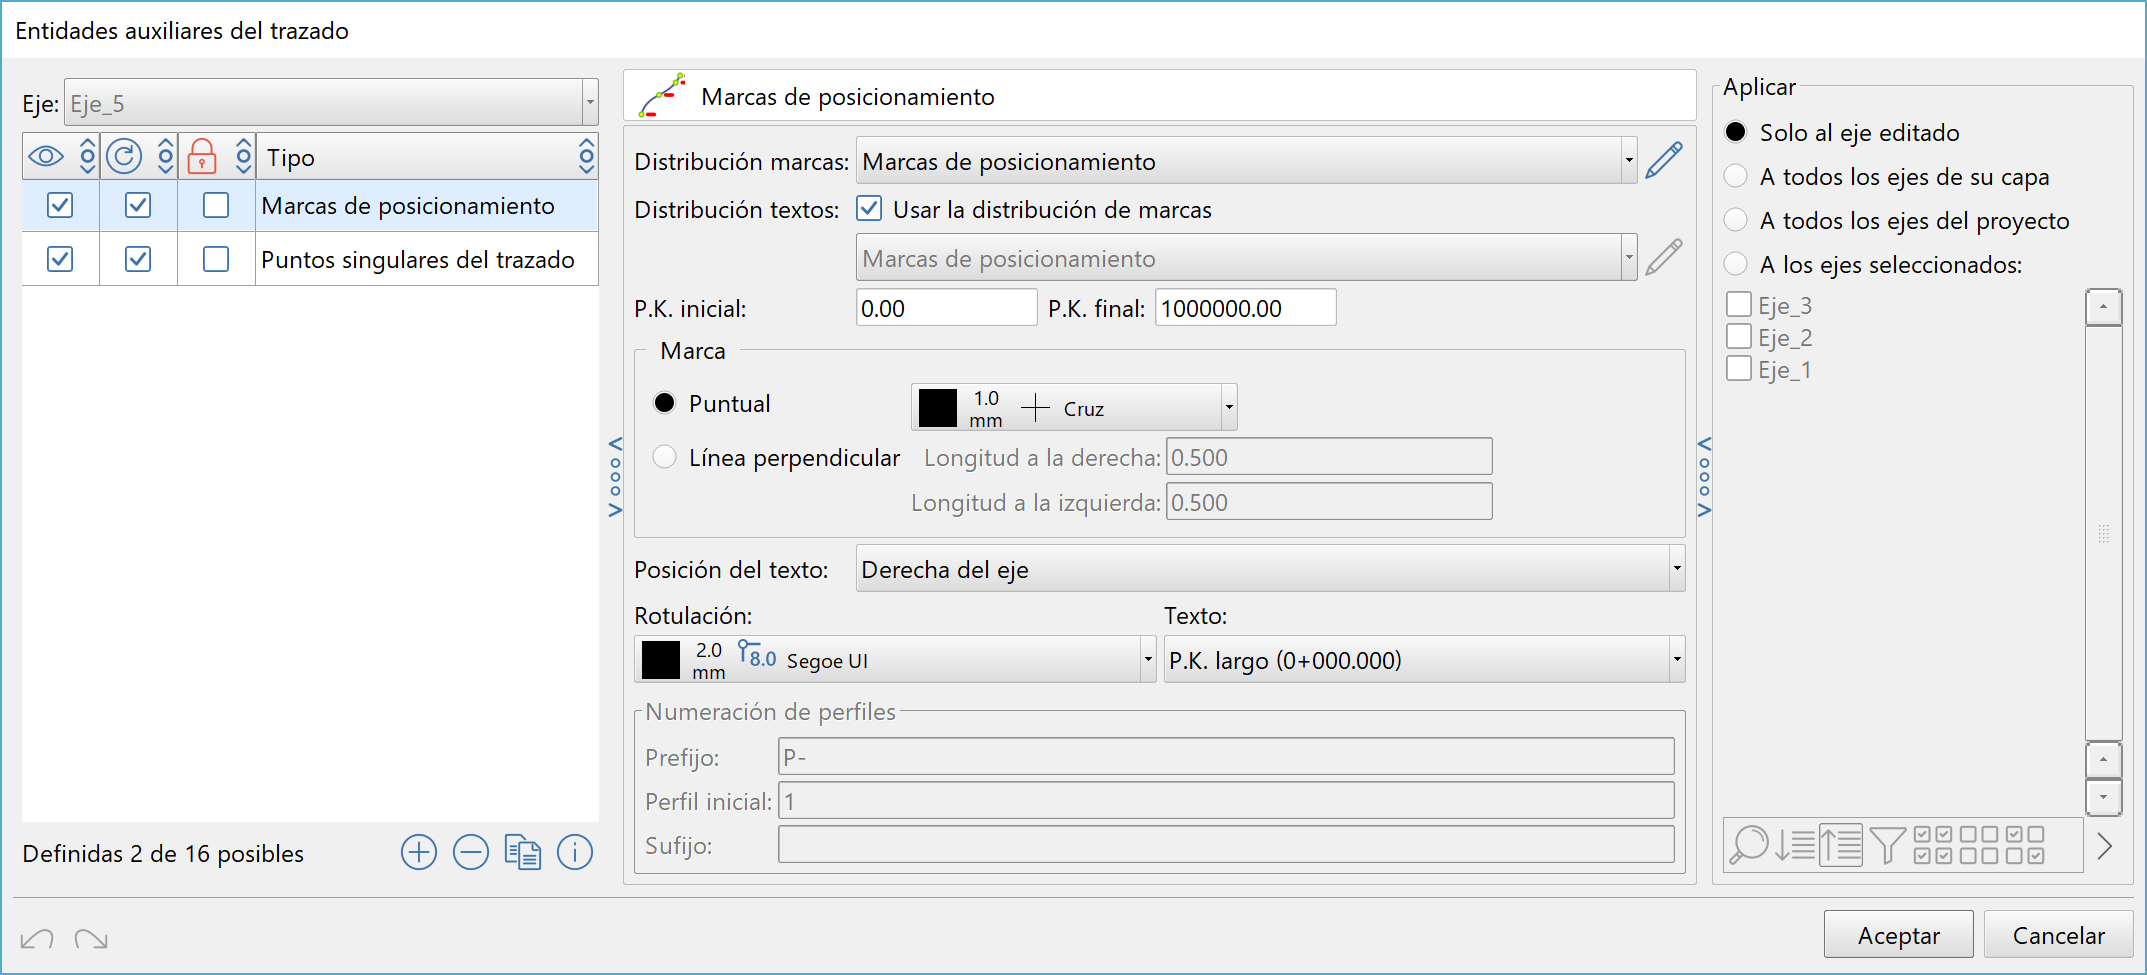Toggle visibility of Marcas de posicionamiento
Screen dimensions: 2147x975
[x=60, y=205]
